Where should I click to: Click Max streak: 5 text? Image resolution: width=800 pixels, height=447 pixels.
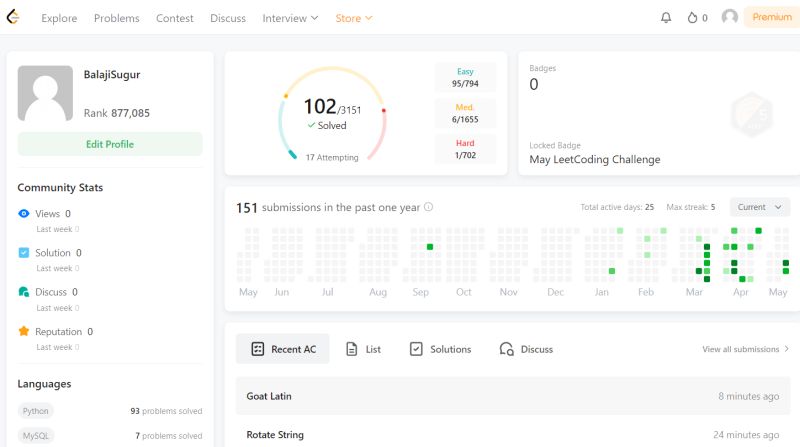click(x=690, y=207)
